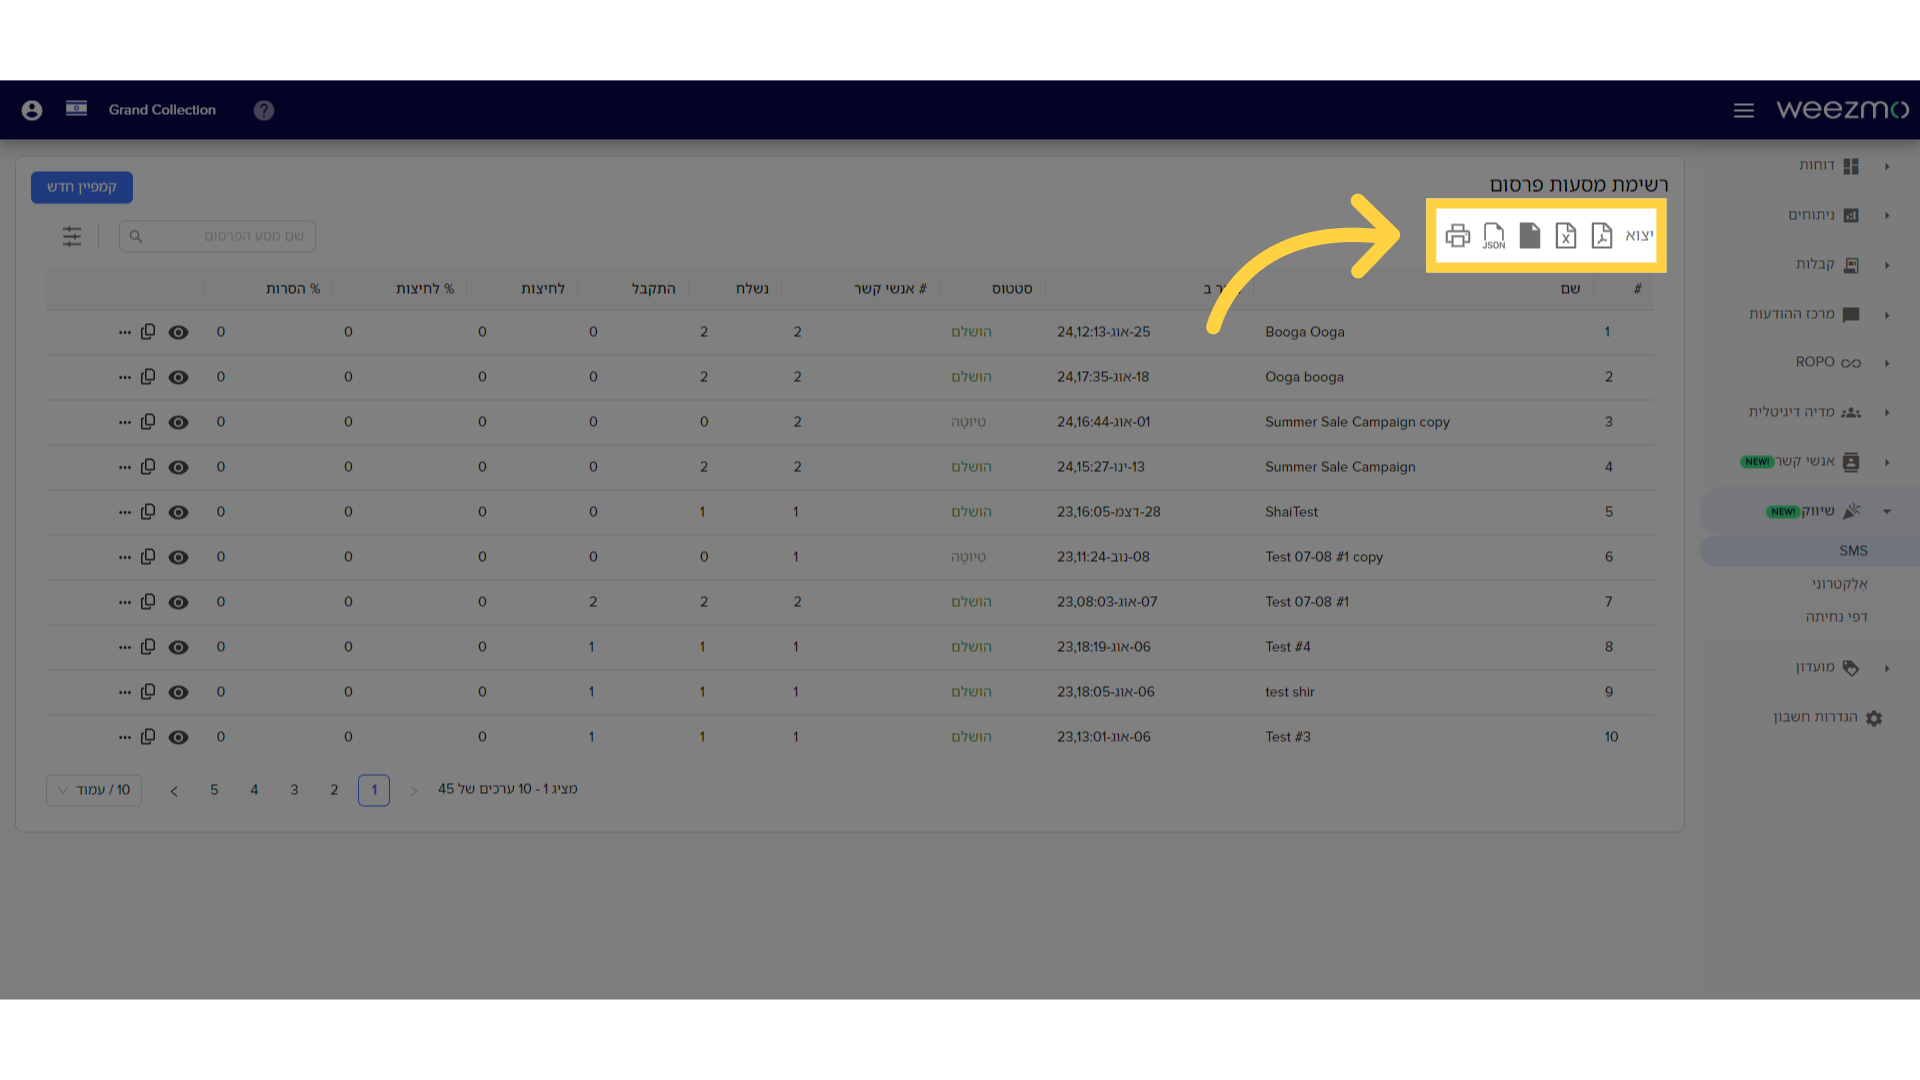
Task: Click the campaign name search field
Action: 217,236
